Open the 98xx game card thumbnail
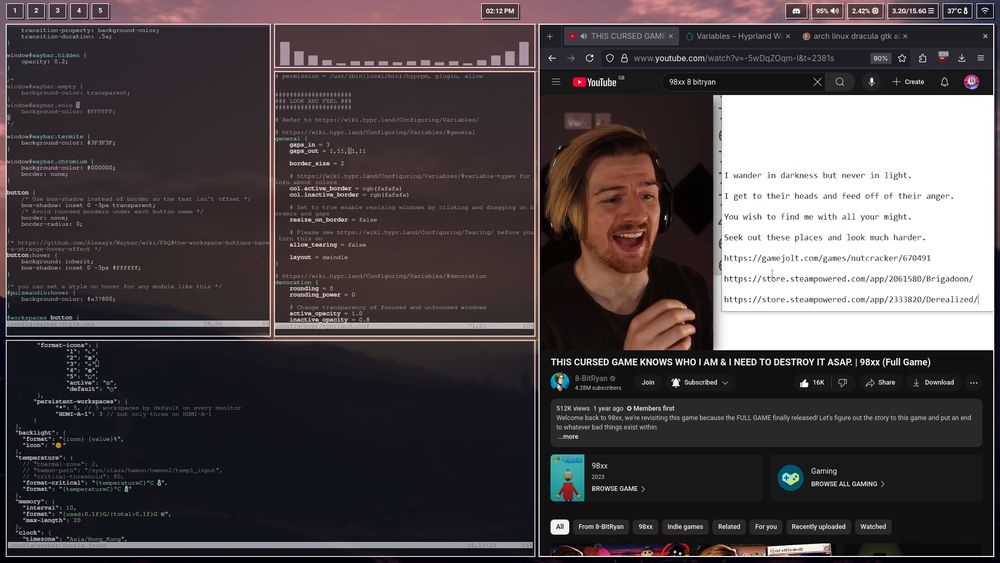 pyautogui.click(x=567, y=478)
